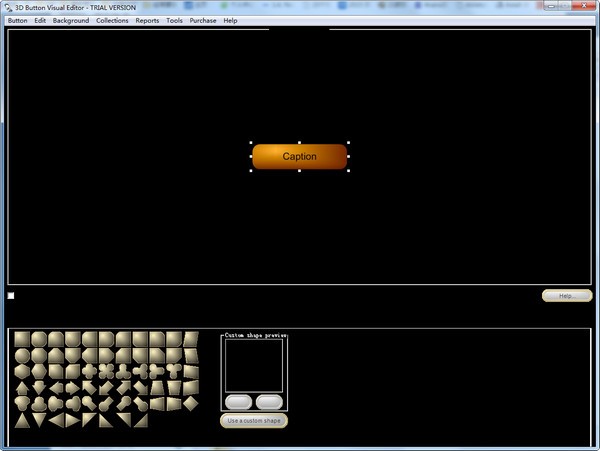The width and height of the screenshot is (600, 451).
Task: Select the upward-pointing triangle shape
Action: point(22,420)
